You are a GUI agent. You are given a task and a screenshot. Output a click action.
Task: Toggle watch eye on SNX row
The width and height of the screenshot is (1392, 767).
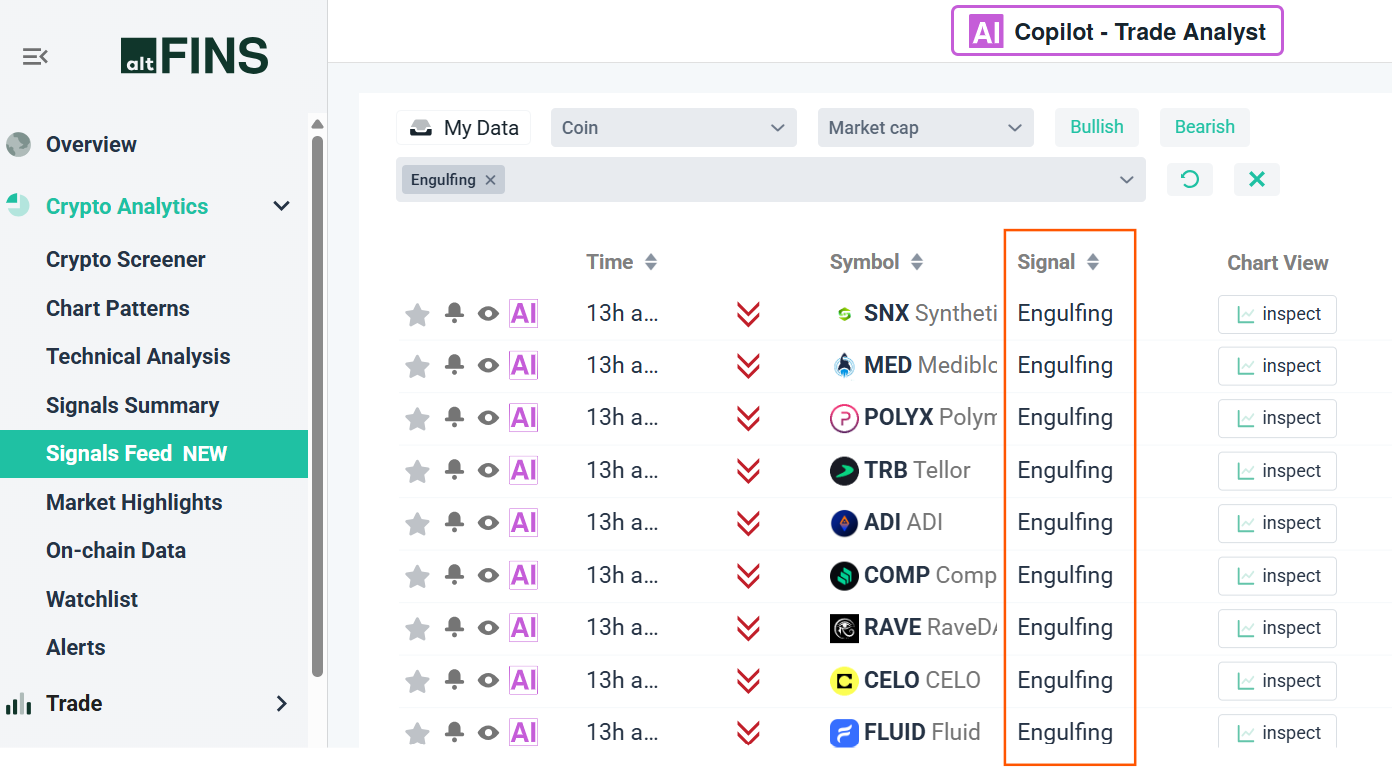click(488, 314)
